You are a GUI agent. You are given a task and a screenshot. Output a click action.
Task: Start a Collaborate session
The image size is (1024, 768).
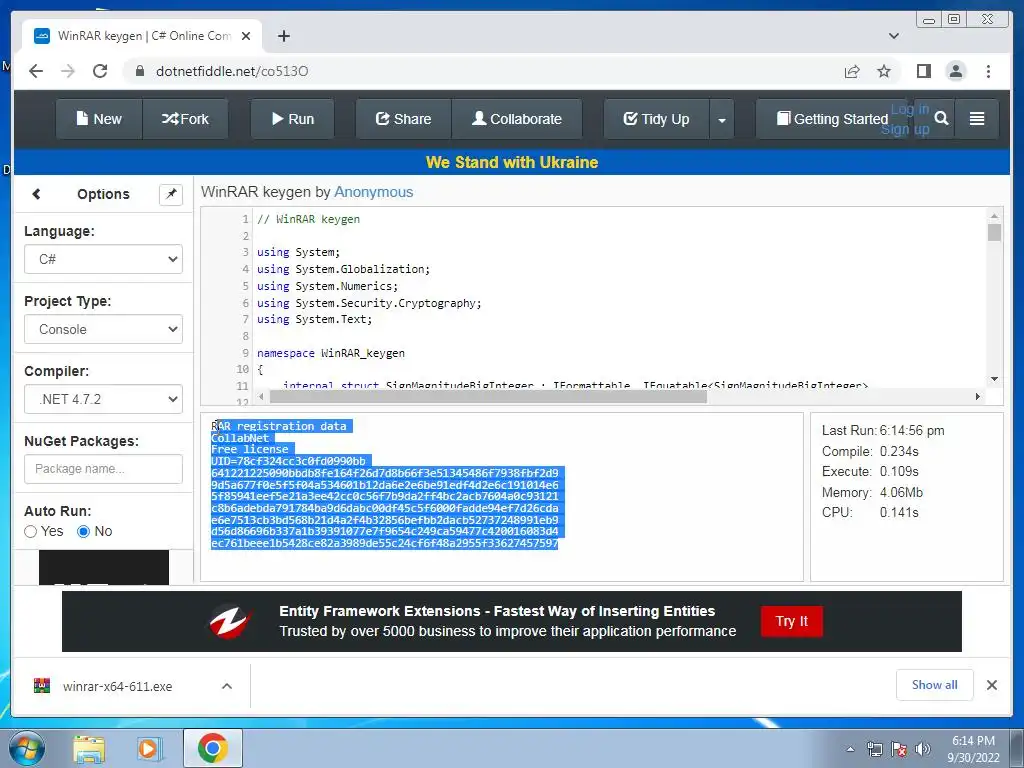pyautogui.click(x=517, y=119)
